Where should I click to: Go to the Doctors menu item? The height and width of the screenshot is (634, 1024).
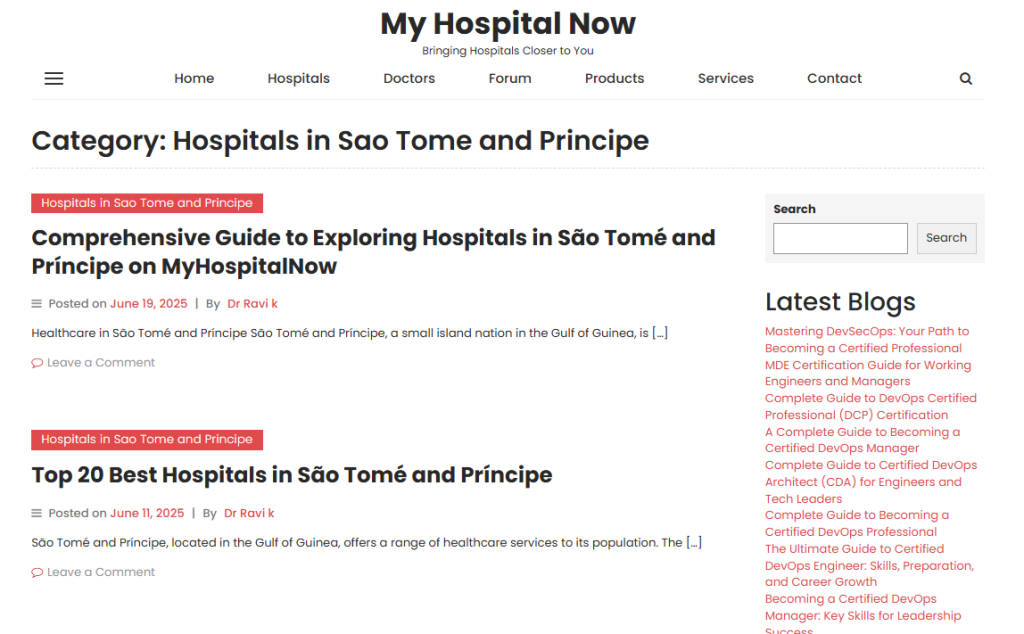tap(409, 79)
